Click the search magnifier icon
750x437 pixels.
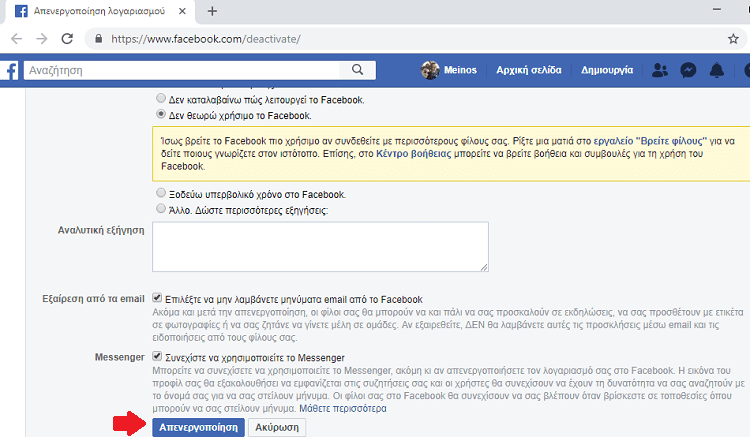click(359, 71)
